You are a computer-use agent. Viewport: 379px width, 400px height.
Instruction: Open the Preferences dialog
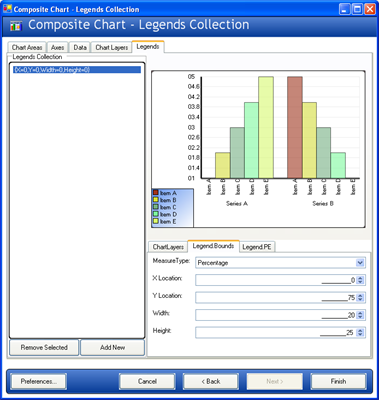39,381
